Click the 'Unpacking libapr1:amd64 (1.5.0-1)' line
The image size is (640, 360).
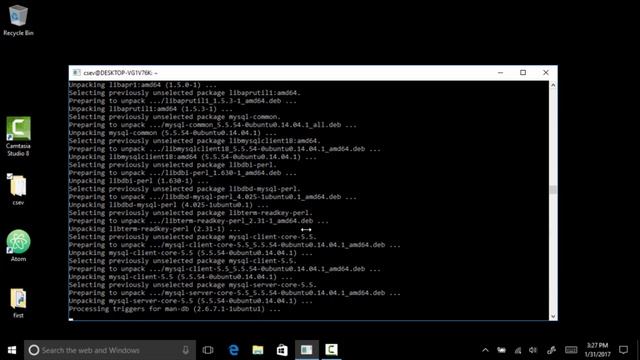click(142, 85)
